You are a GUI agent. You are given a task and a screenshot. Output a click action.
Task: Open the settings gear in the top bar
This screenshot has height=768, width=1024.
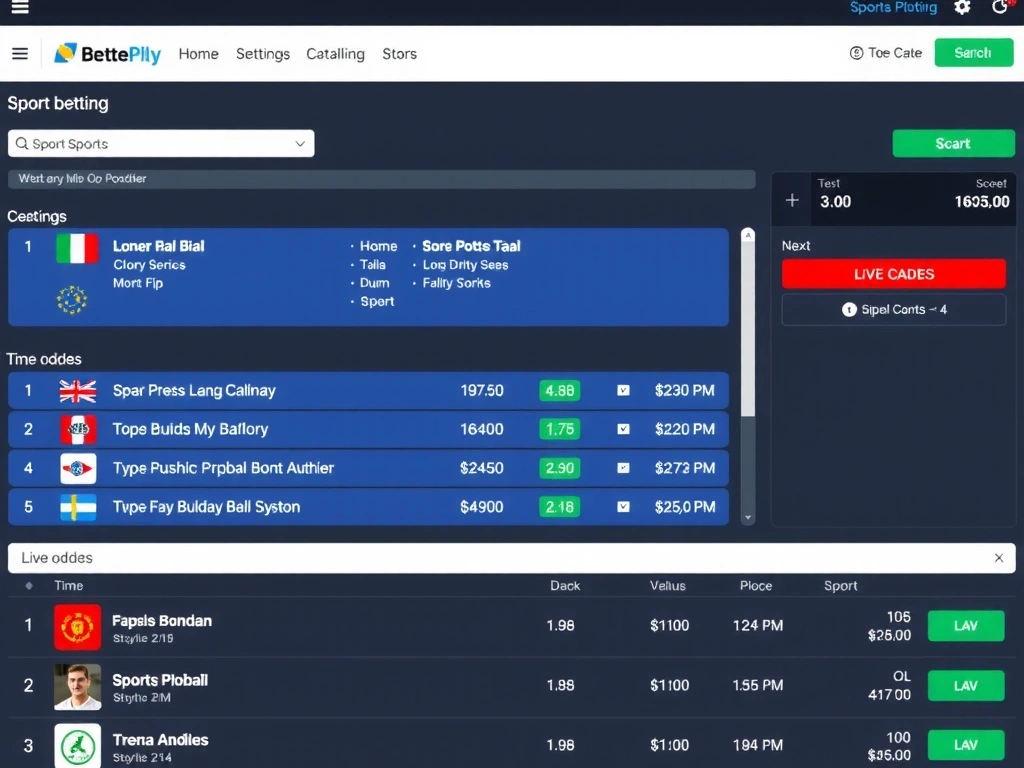pos(962,7)
